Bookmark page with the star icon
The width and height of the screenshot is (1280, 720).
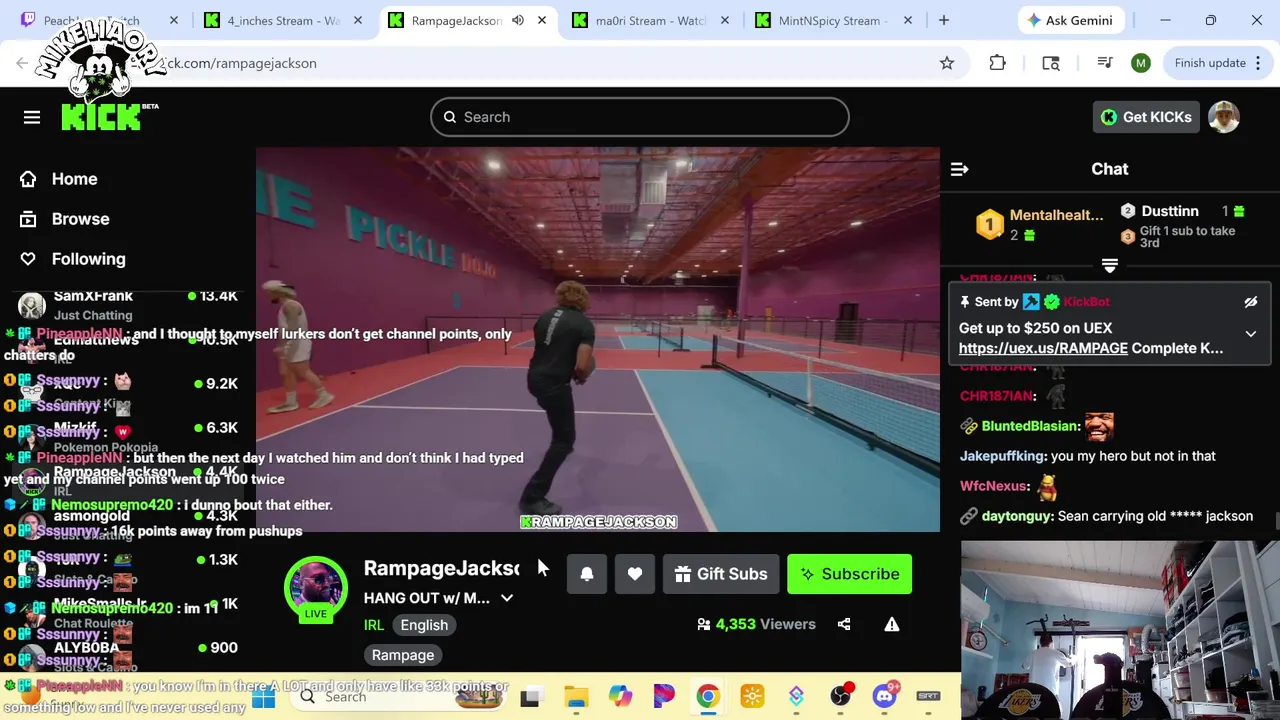[947, 63]
